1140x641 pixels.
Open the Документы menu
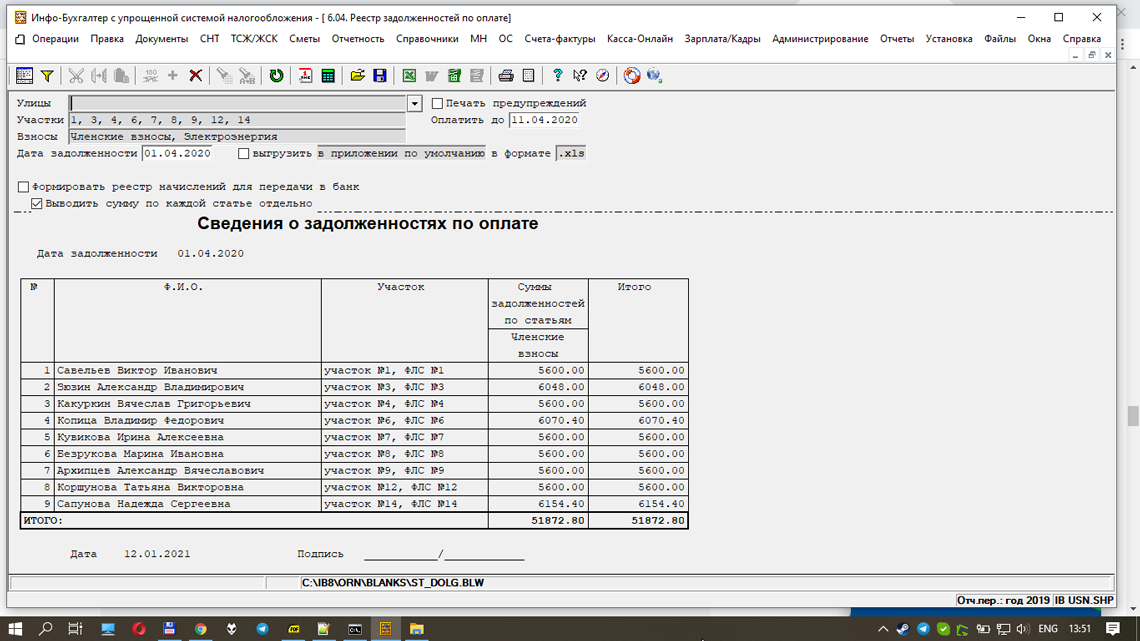point(161,39)
